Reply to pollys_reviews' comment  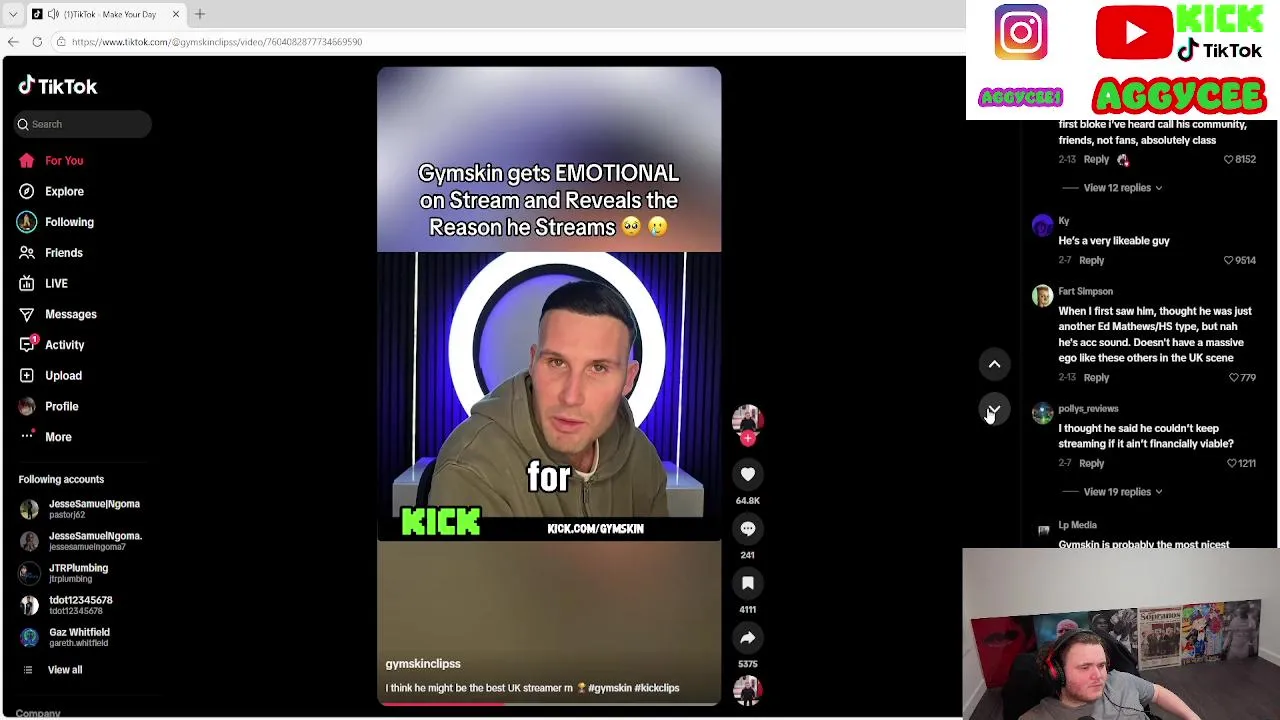1091,463
